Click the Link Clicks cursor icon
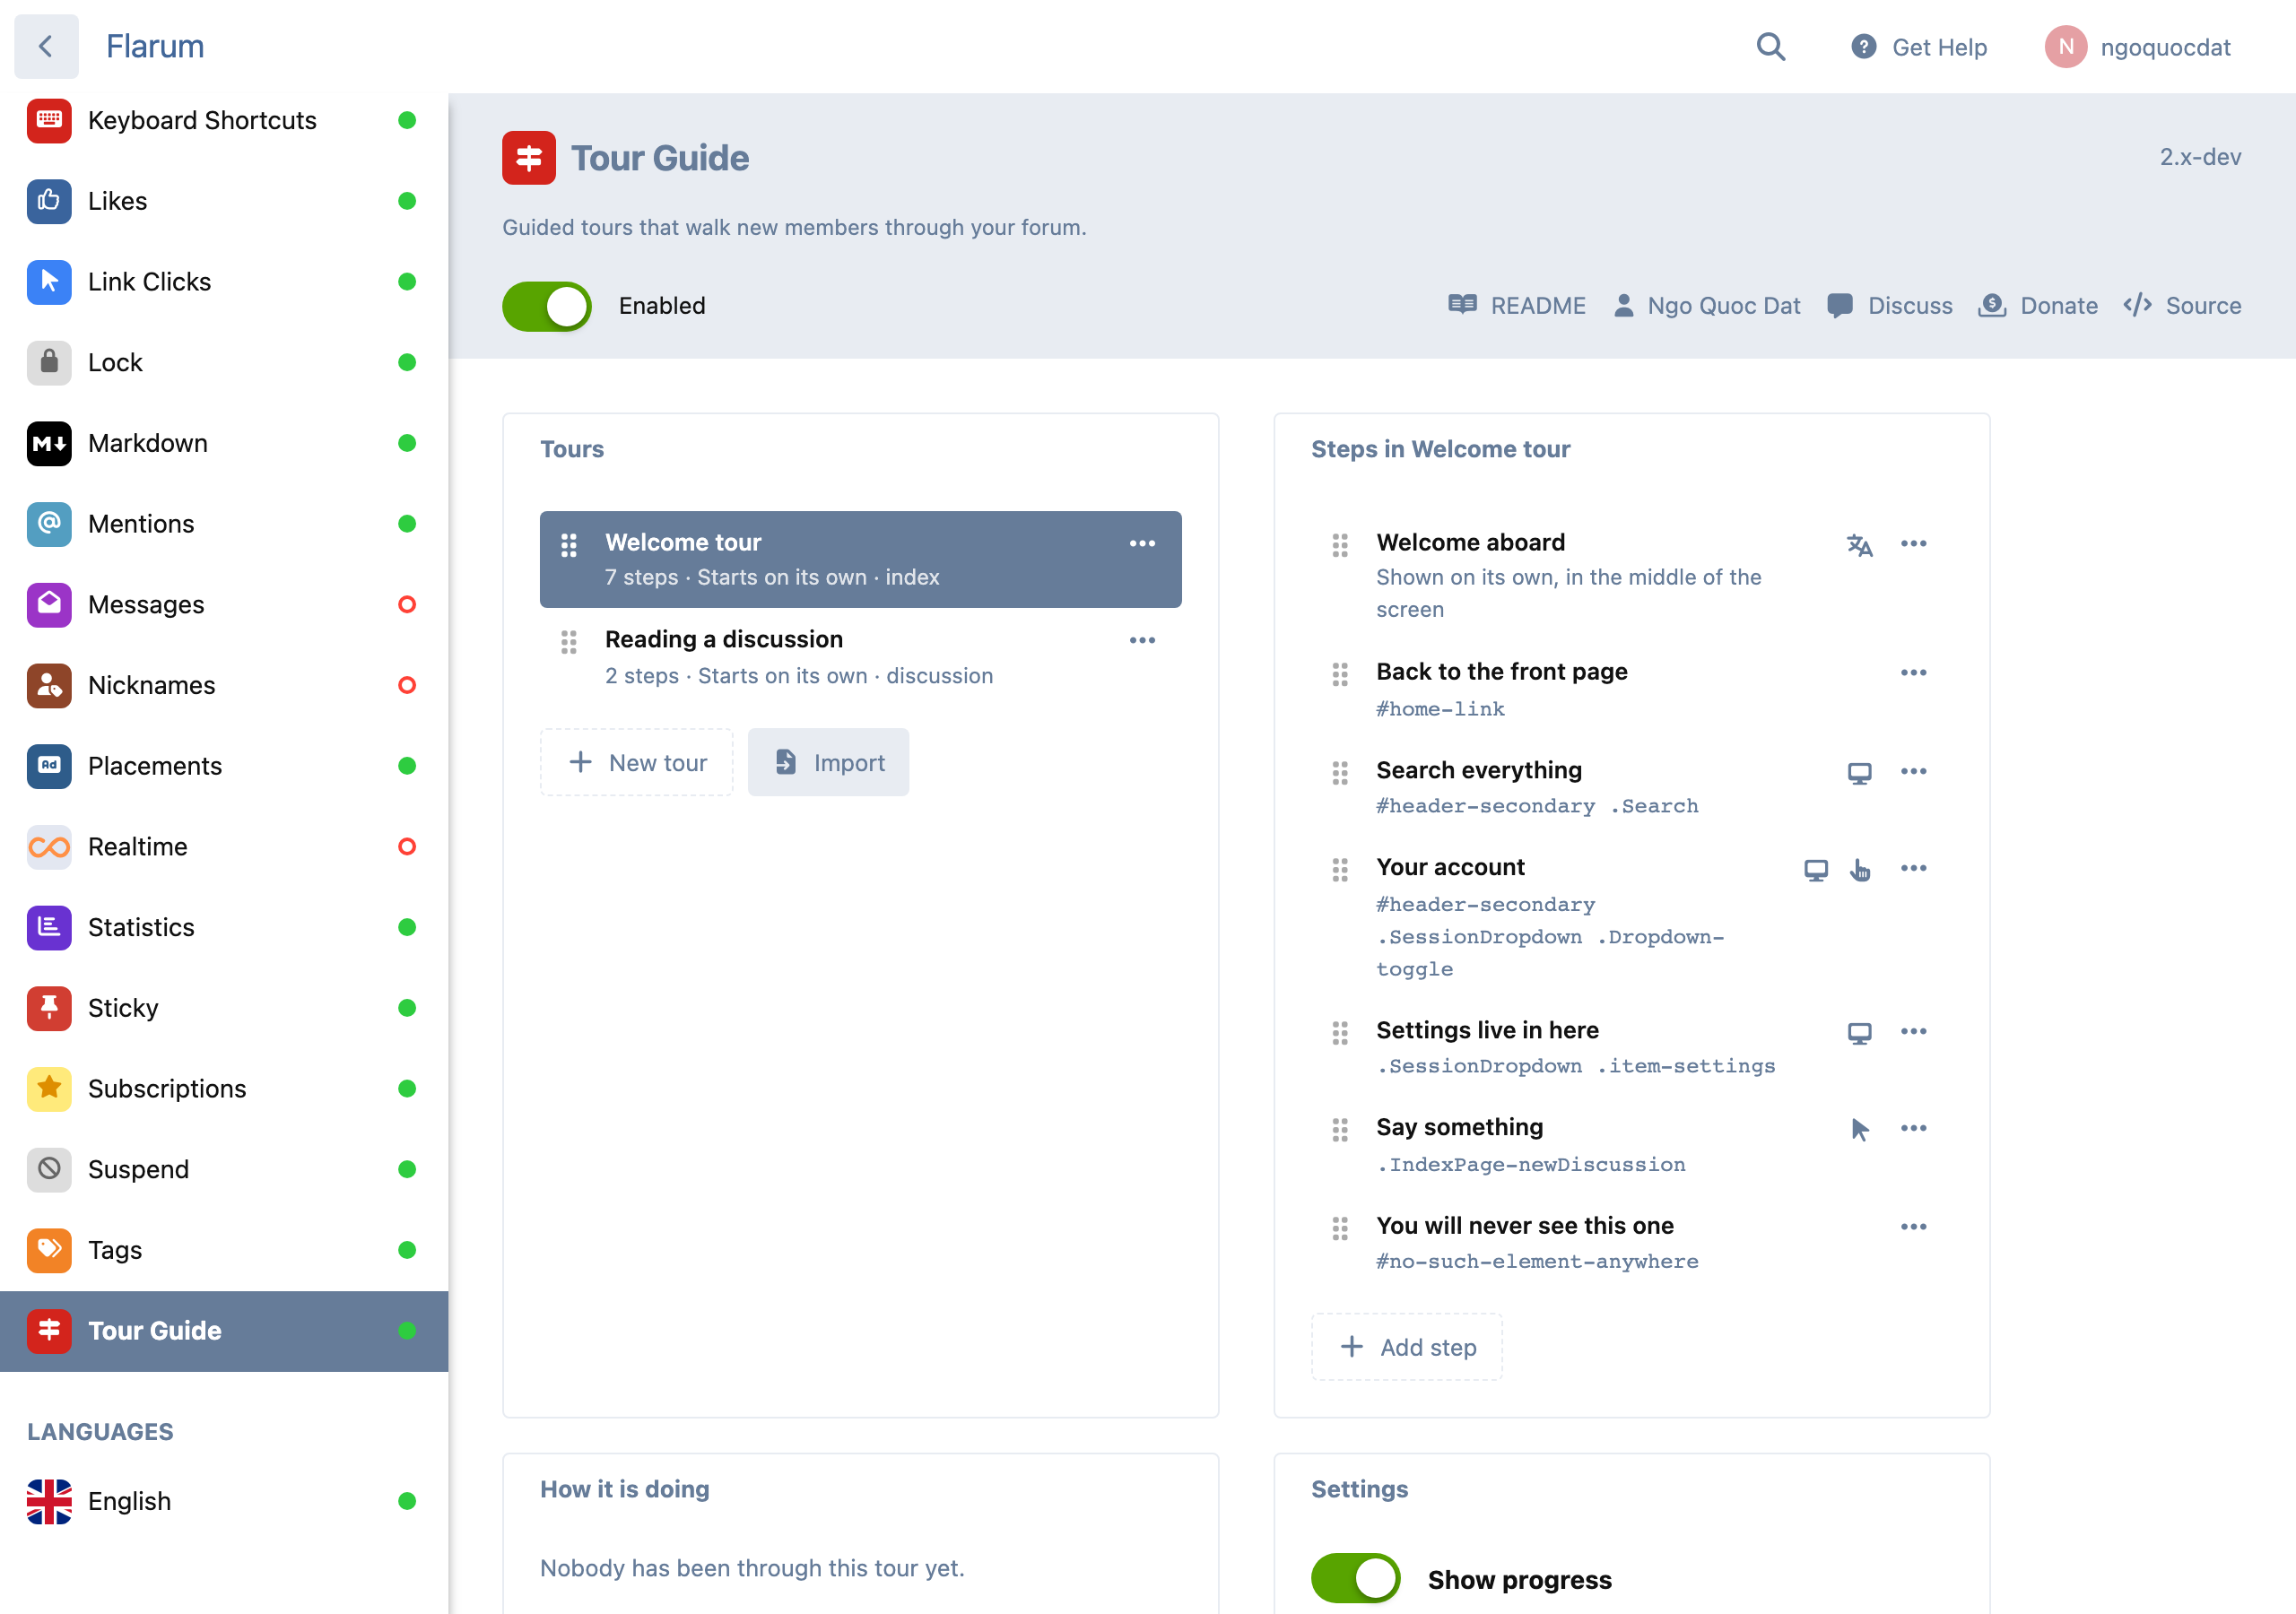 point(49,282)
